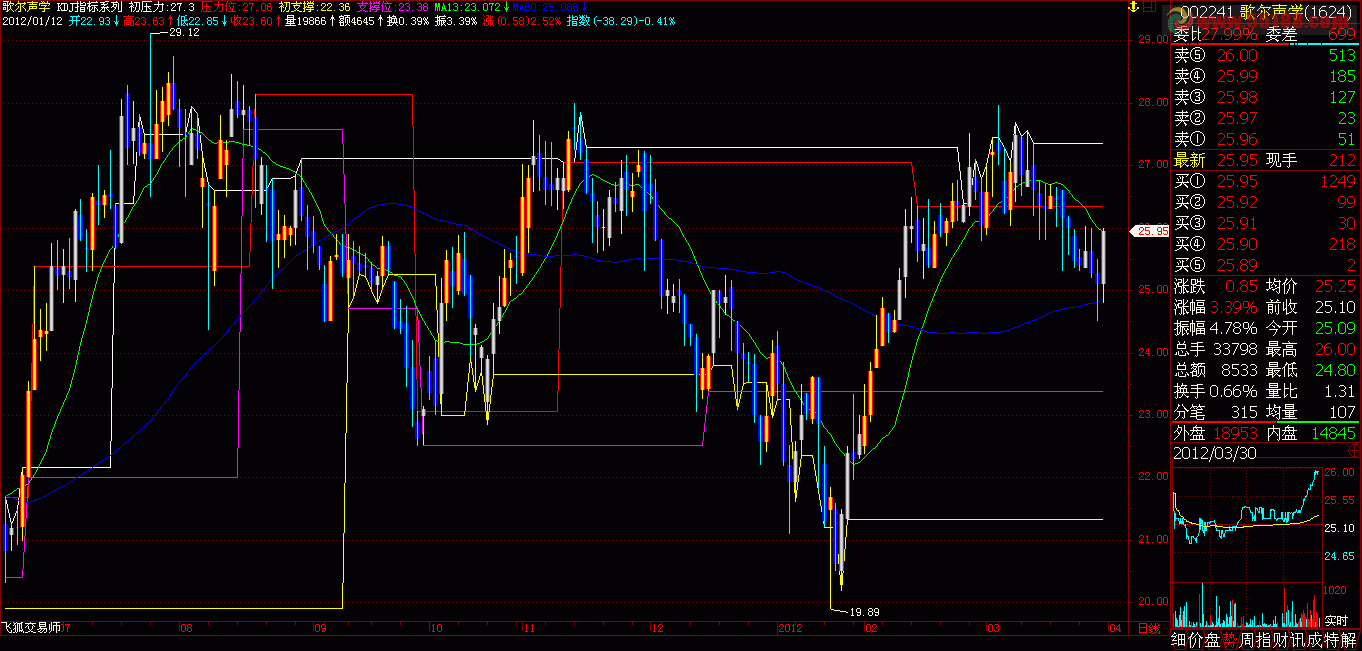Click the 卖② 25.97 order row
The image size is (1362, 651).
pos(1265,118)
